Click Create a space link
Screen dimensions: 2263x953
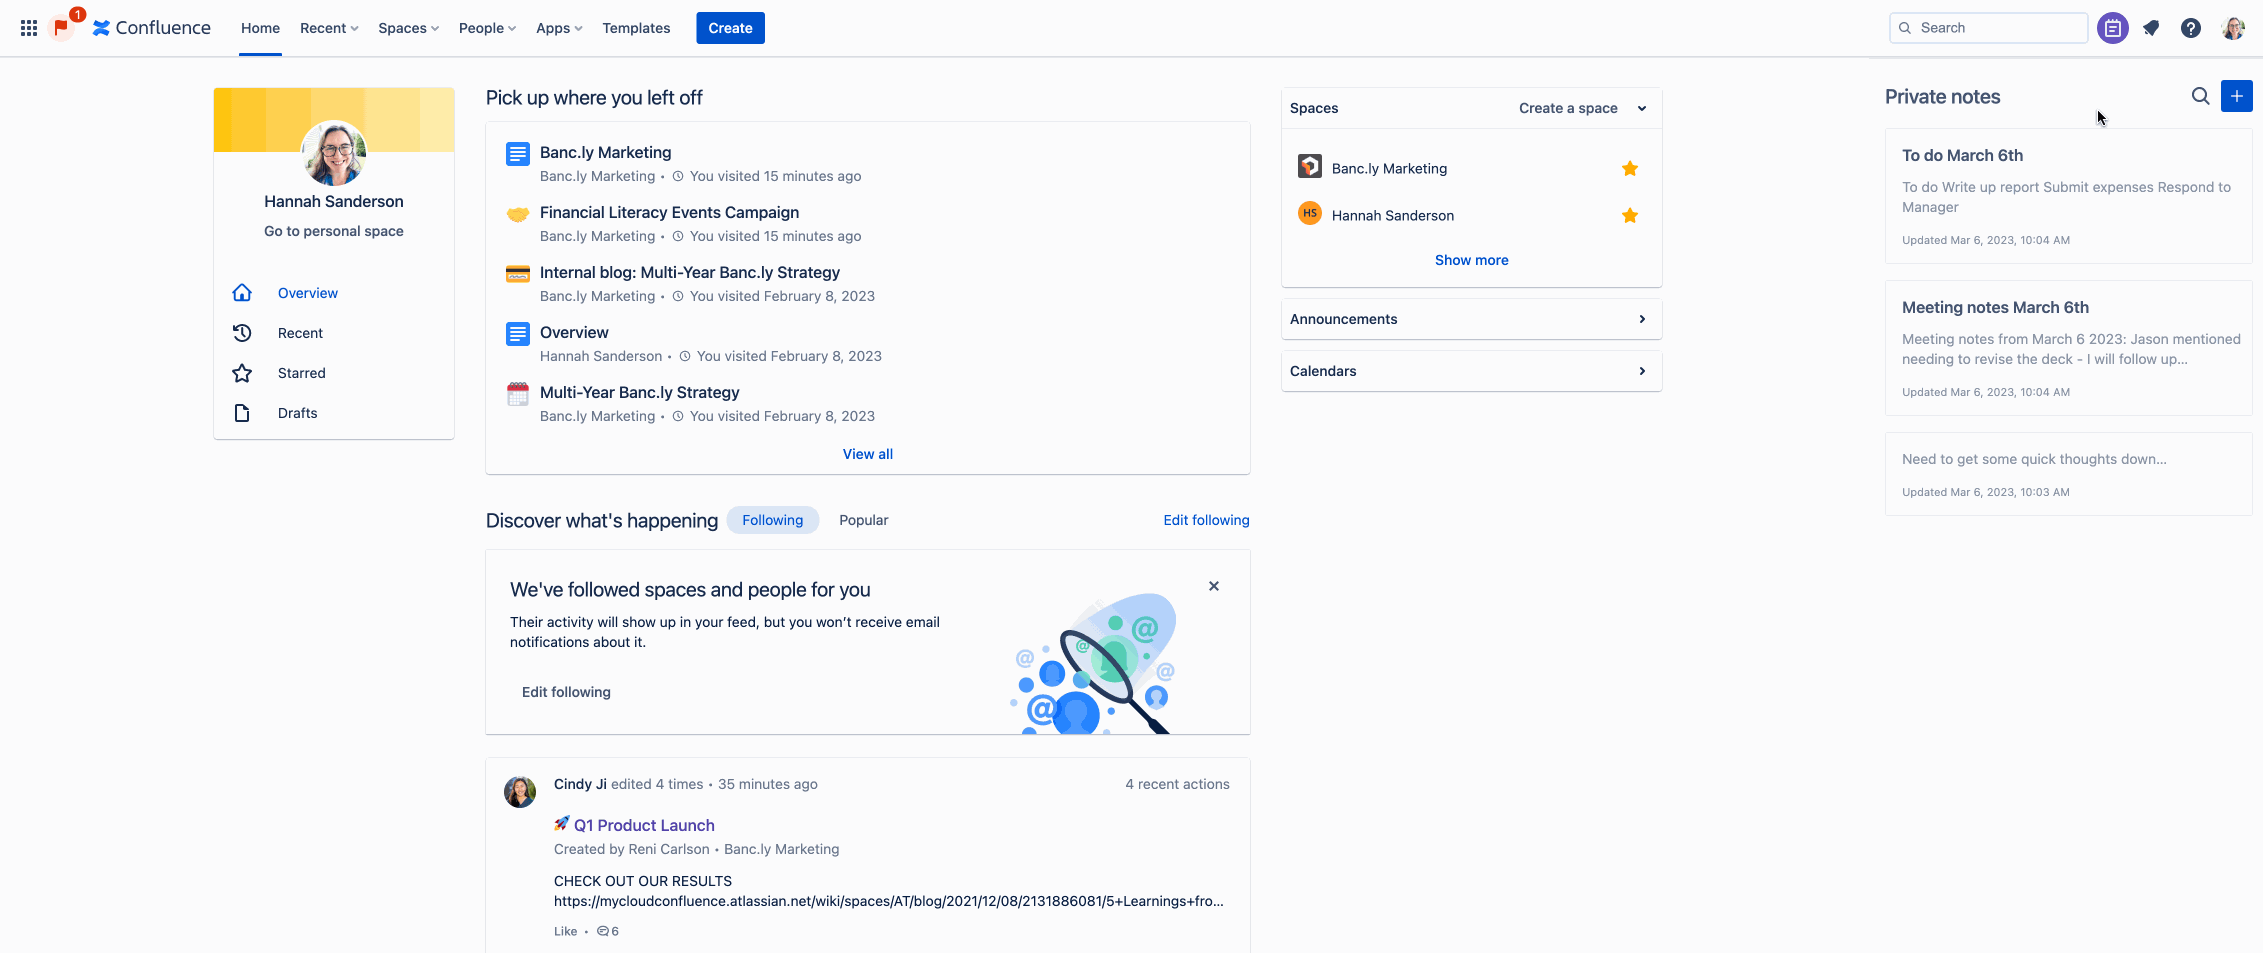click(1568, 108)
